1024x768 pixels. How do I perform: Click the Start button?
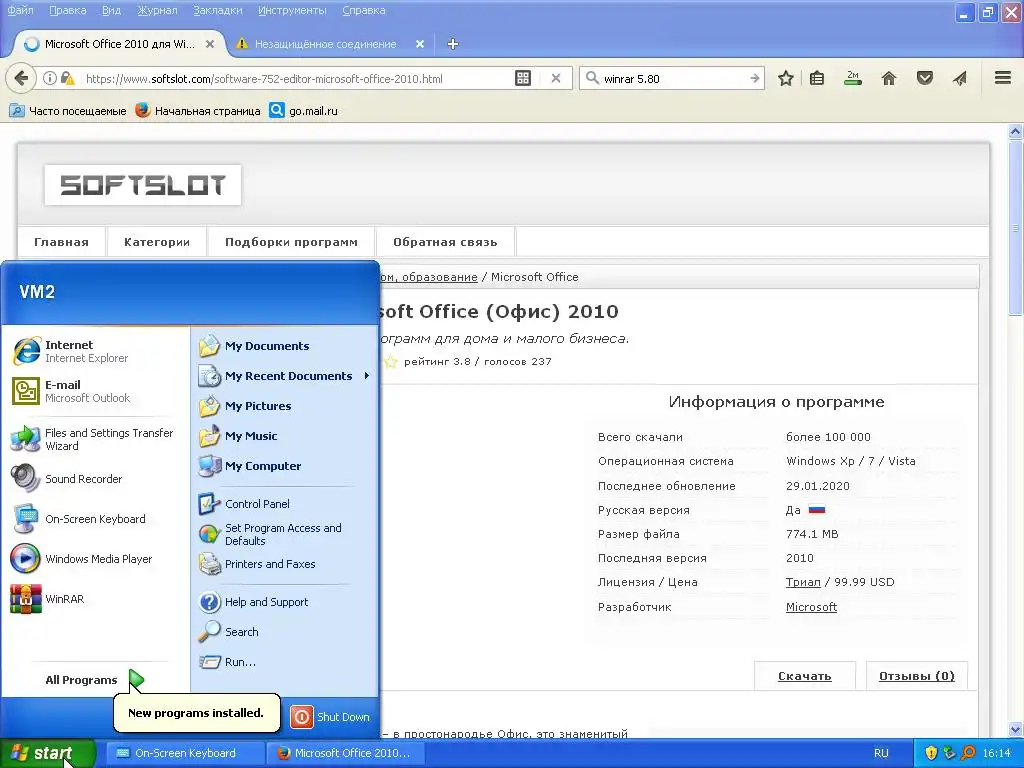click(47, 753)
